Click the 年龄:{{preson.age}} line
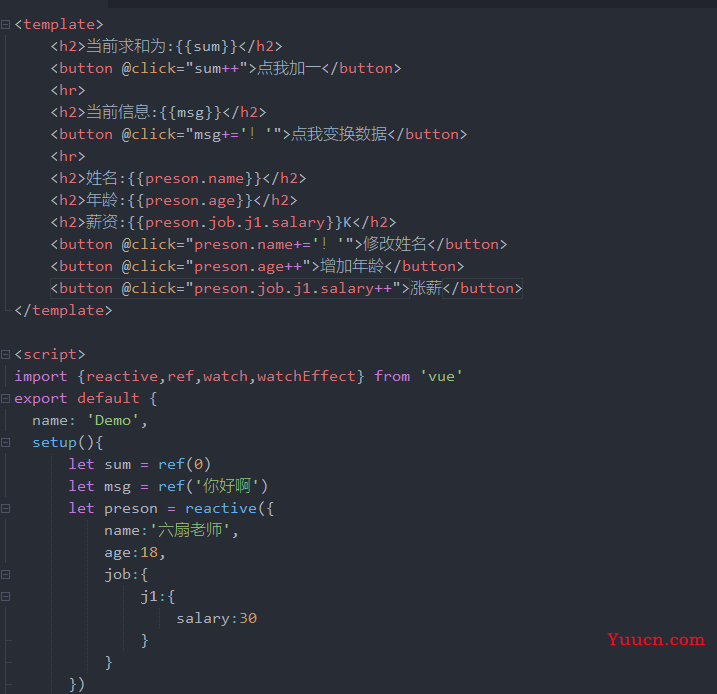This screenshot has height=694, width=717. pos(174,200)
